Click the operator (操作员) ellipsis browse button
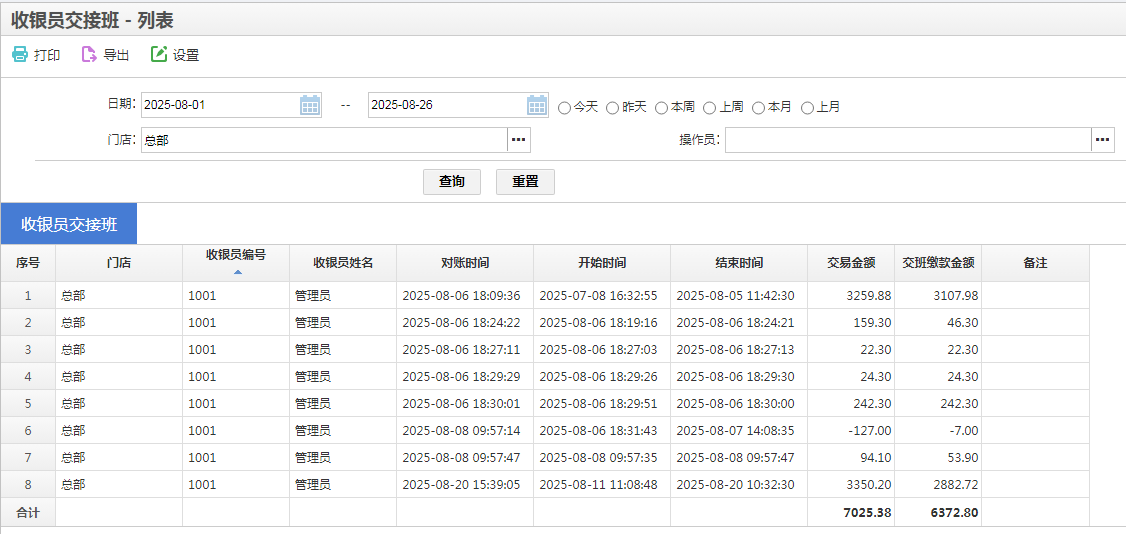1126x534 pixels. click(x=1102, y=140)
